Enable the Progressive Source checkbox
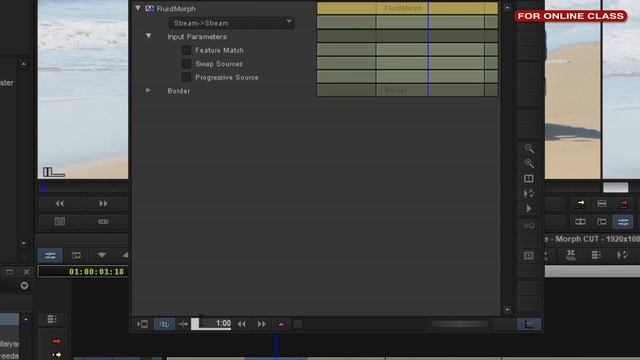 (186, 77)
